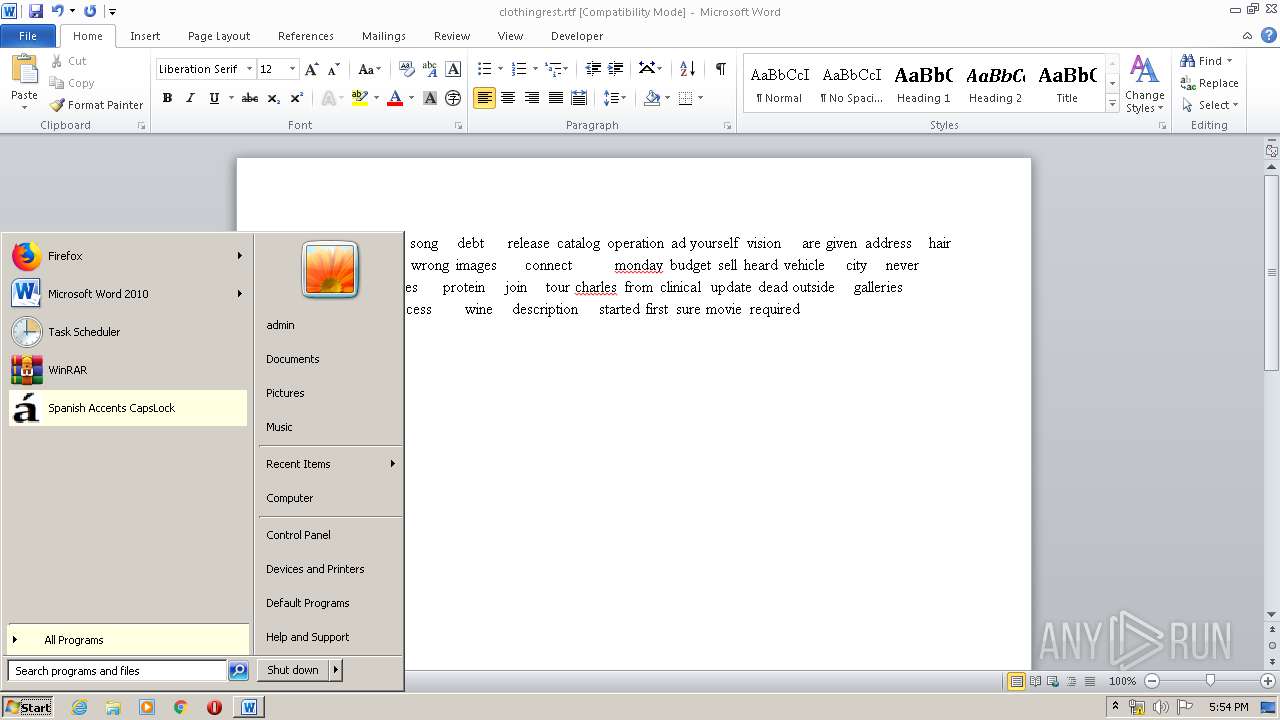Switch to the References tab
Image resolution: width=1280 pixels, height=720 pixels.
[x=306, y=36]
